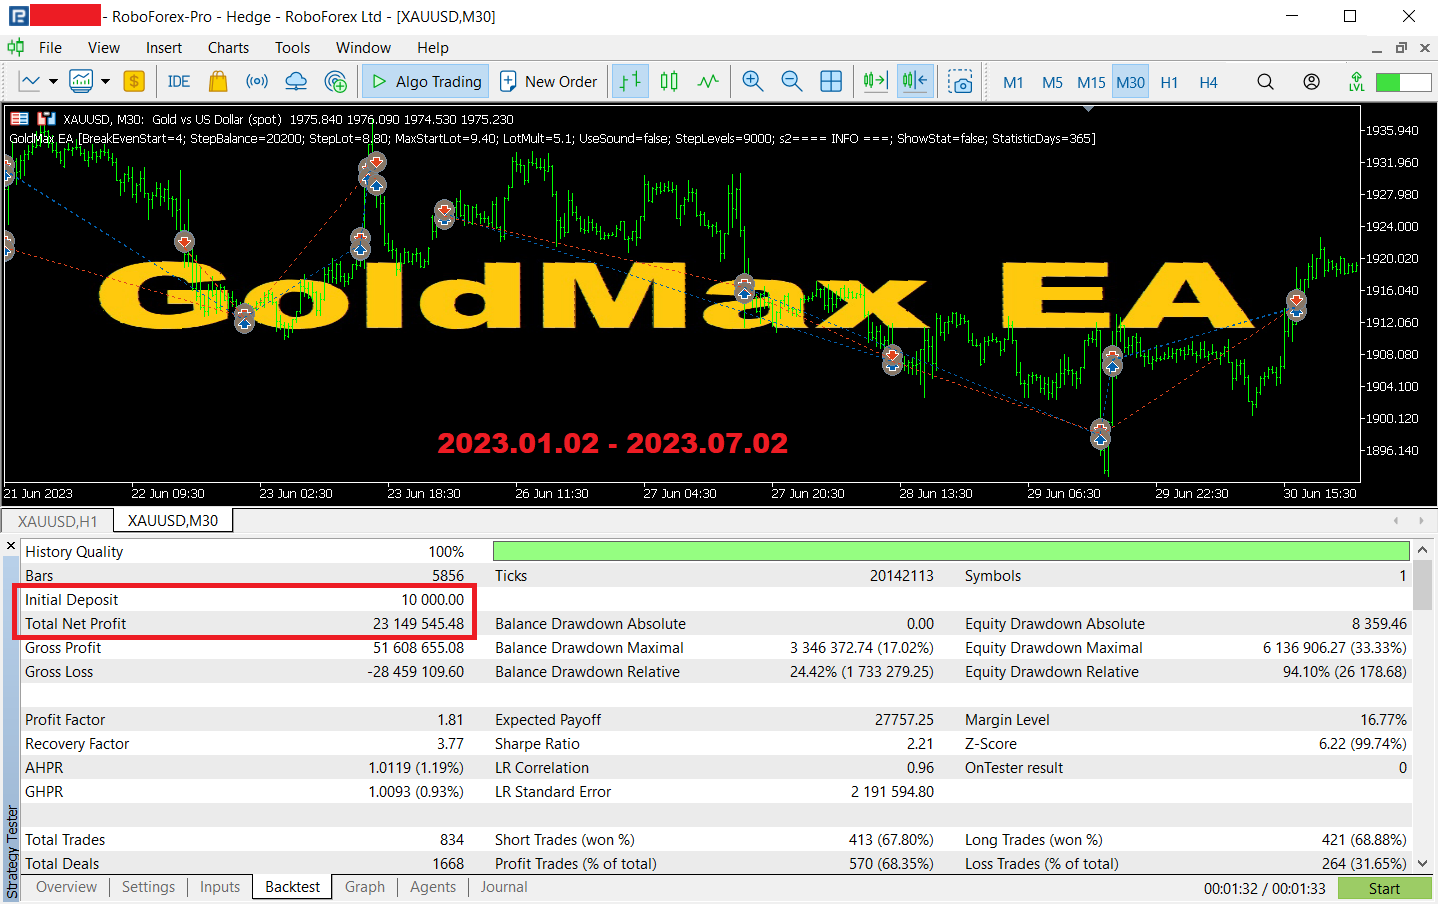Screen dimensions: 1438x904
Task: Select the M5 timeframe
Action: (x=1052, y=83)
